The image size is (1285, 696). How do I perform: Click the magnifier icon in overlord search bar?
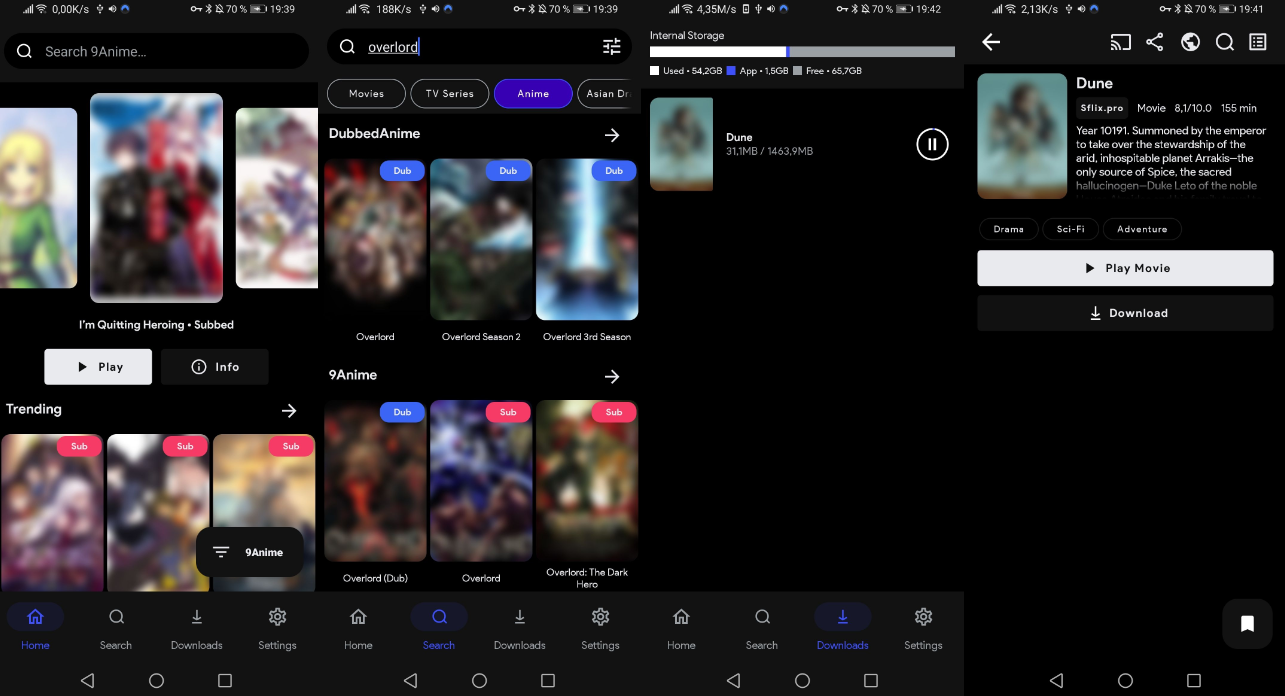347,47
